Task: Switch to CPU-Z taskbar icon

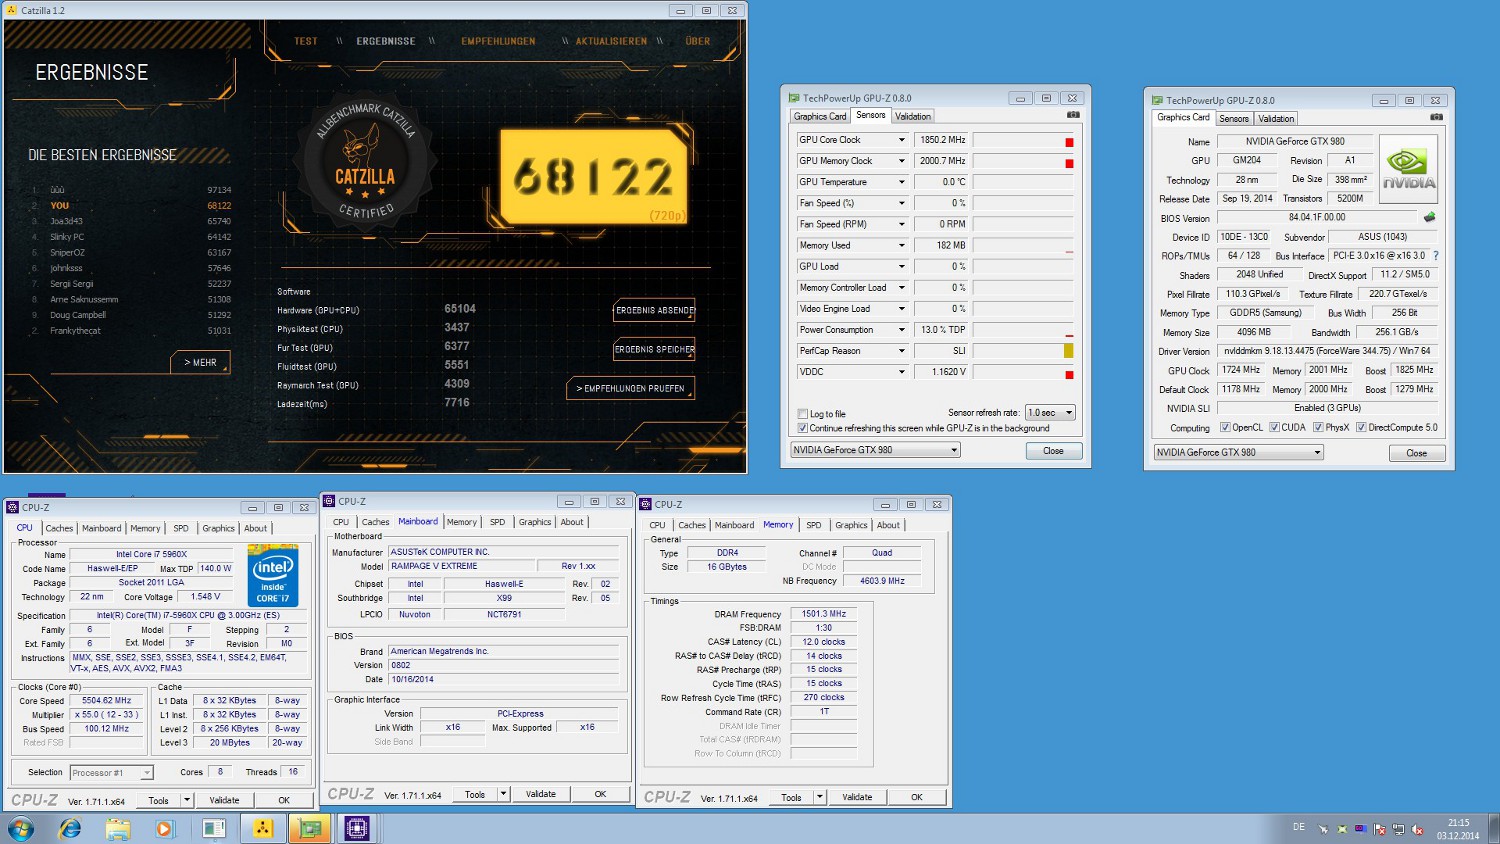Action: (x=357, y=828)
